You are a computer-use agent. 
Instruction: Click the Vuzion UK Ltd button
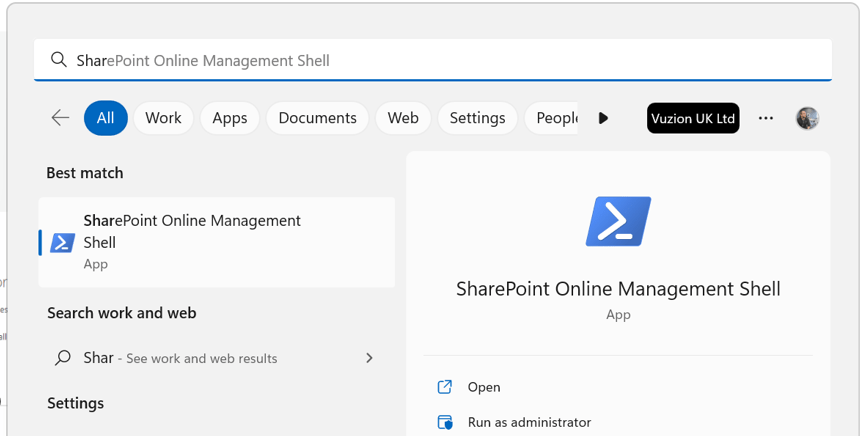click(x=693, y=118)
